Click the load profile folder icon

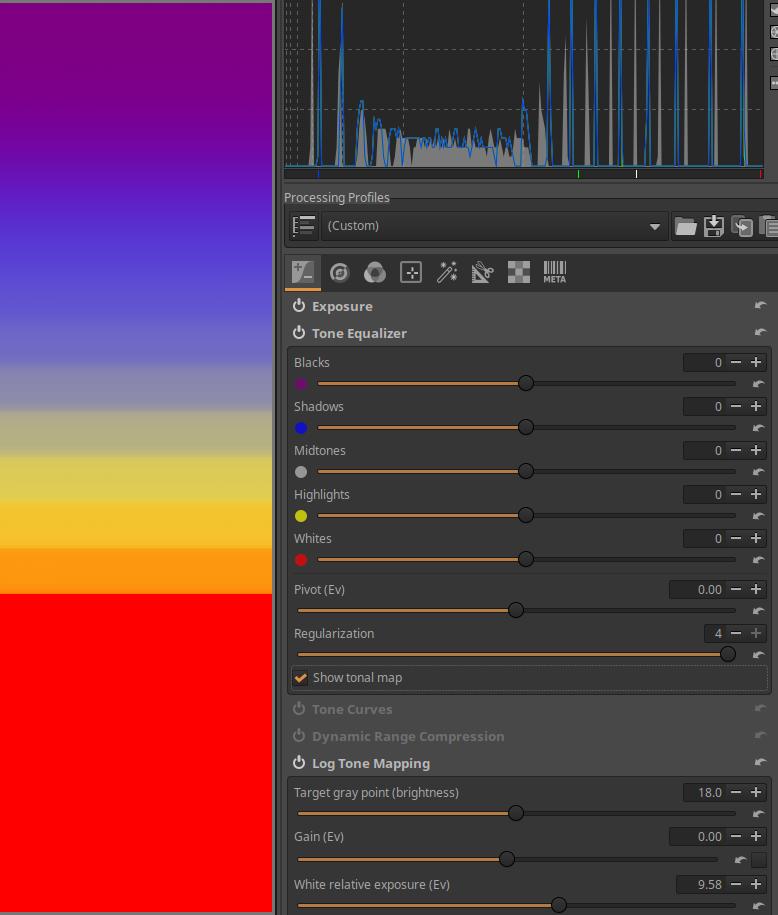[685, 226]
